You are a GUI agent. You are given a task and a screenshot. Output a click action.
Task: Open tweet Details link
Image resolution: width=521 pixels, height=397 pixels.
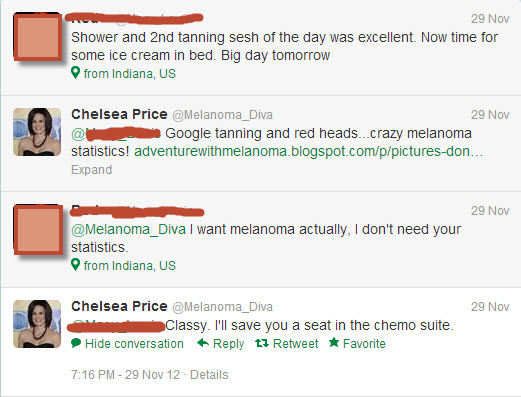[x=209, y=375]
